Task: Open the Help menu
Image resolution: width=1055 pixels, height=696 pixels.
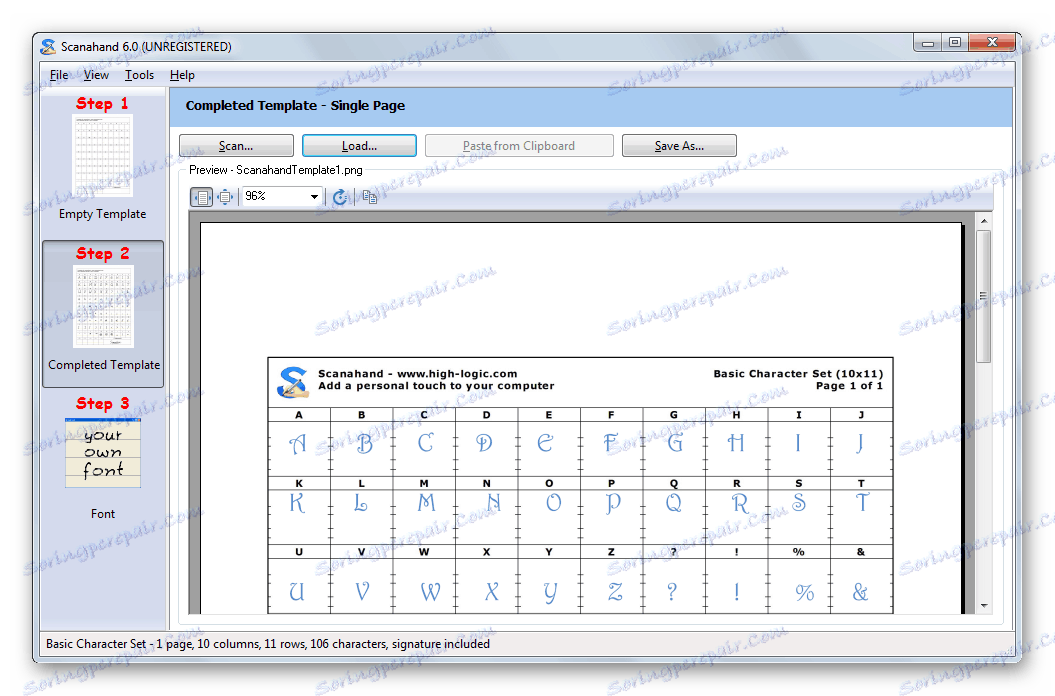Action: [182, 75]
